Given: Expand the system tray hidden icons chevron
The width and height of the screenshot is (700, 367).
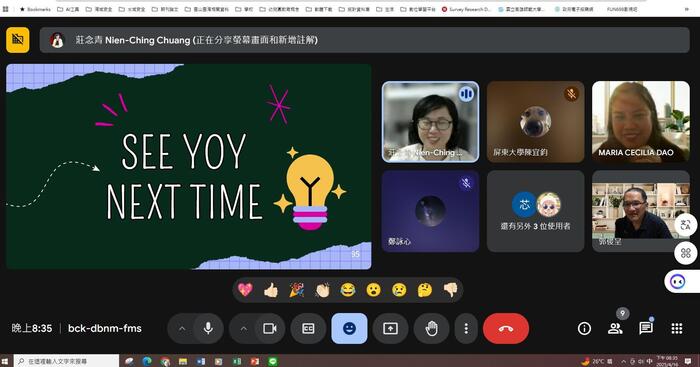Looking at the screenshot, I should click(623, 361).
